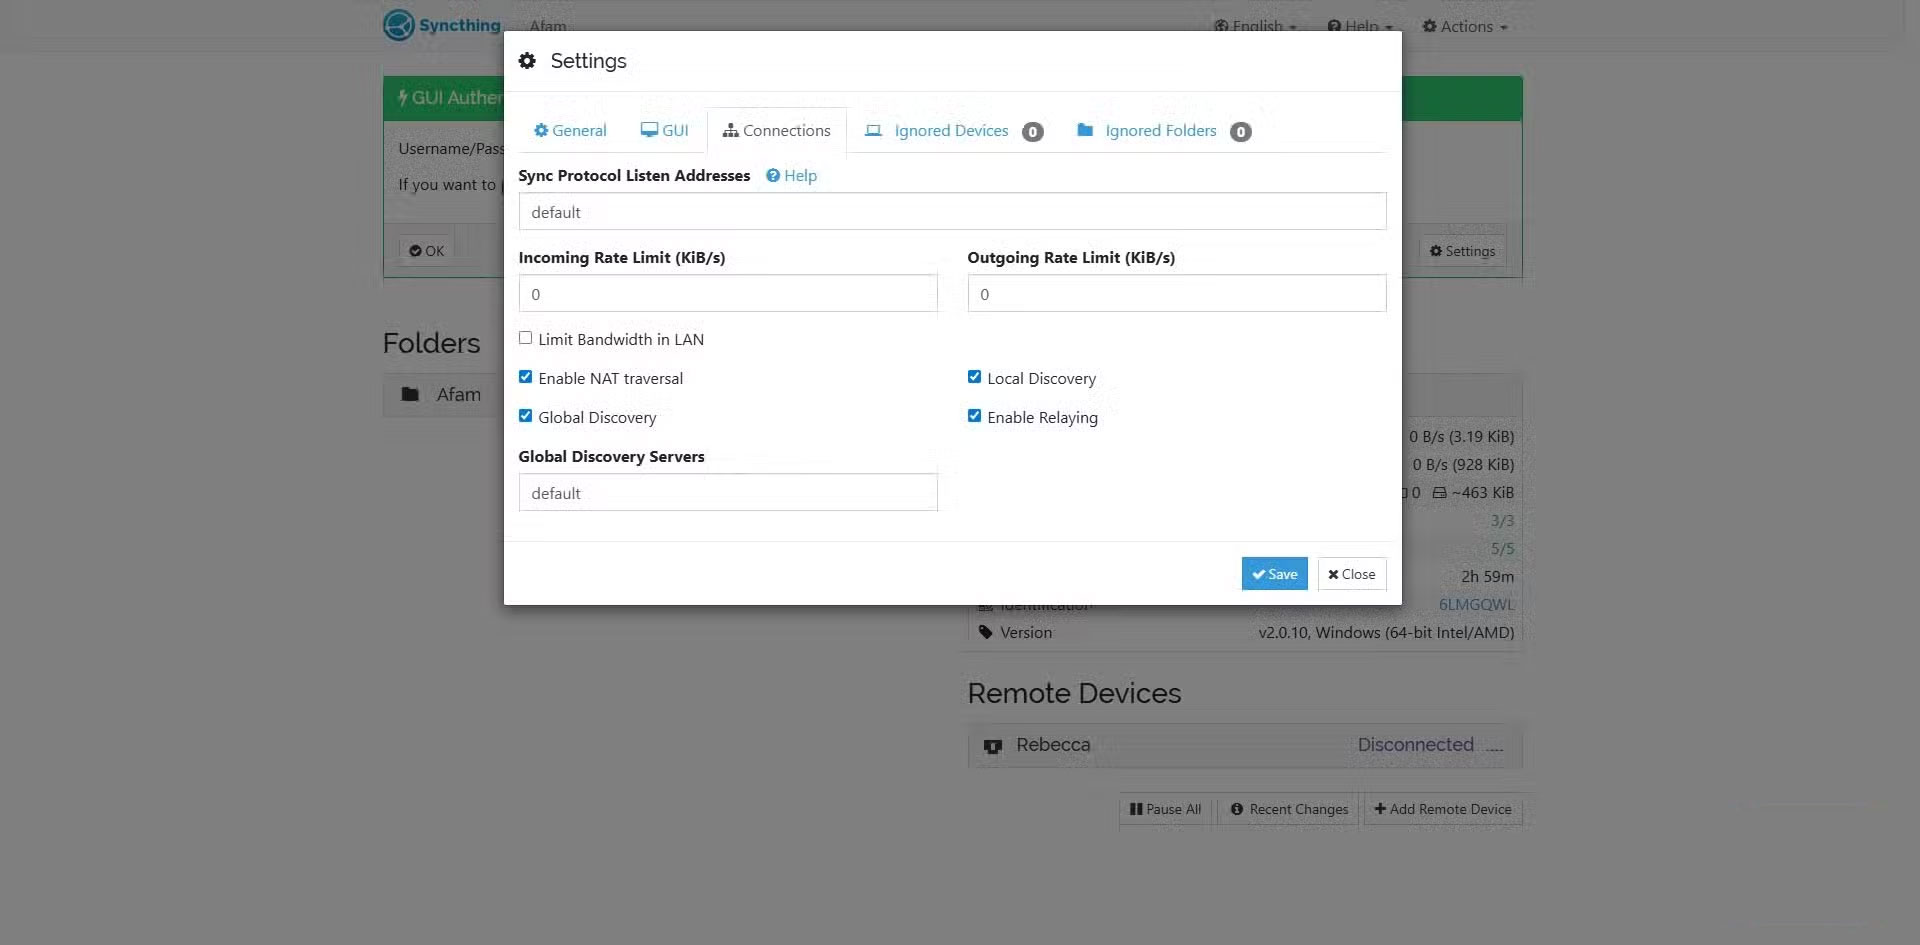
Task: Disable the Local Discovery checkbox
Action: pyautogui.click(x=974, y=378)
